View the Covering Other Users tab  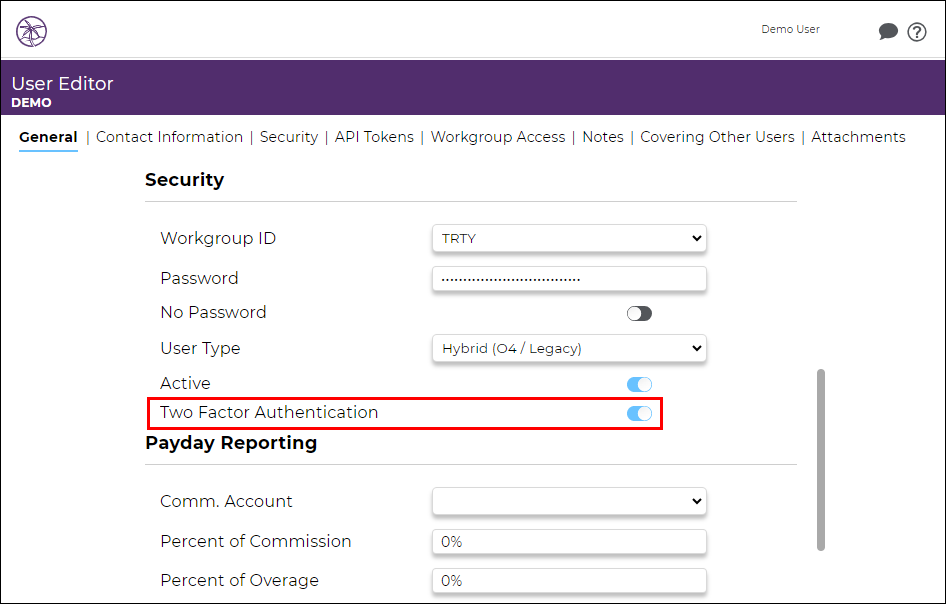pos(717,137)
